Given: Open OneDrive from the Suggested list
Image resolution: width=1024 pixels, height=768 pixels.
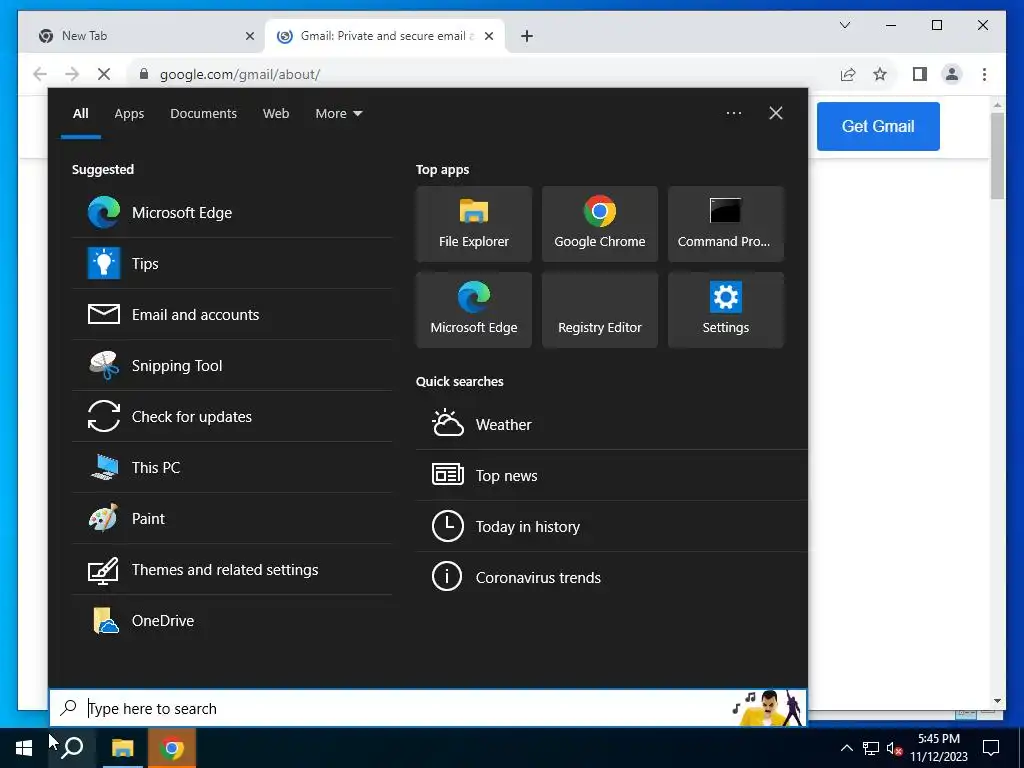Looking at the screenshot, I should (232, 620).
